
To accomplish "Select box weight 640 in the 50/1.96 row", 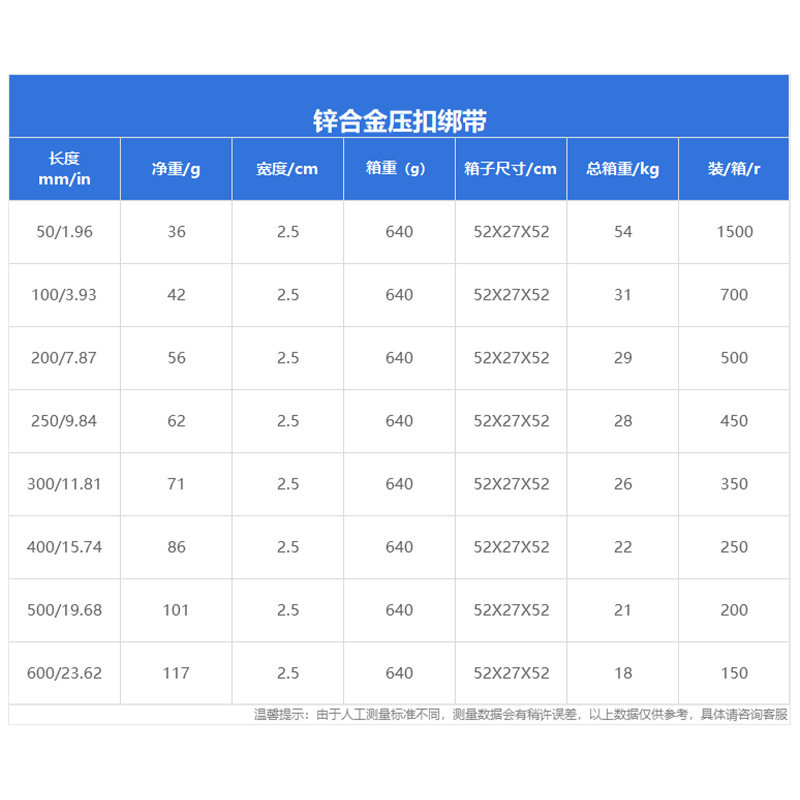I will (399, 232).
